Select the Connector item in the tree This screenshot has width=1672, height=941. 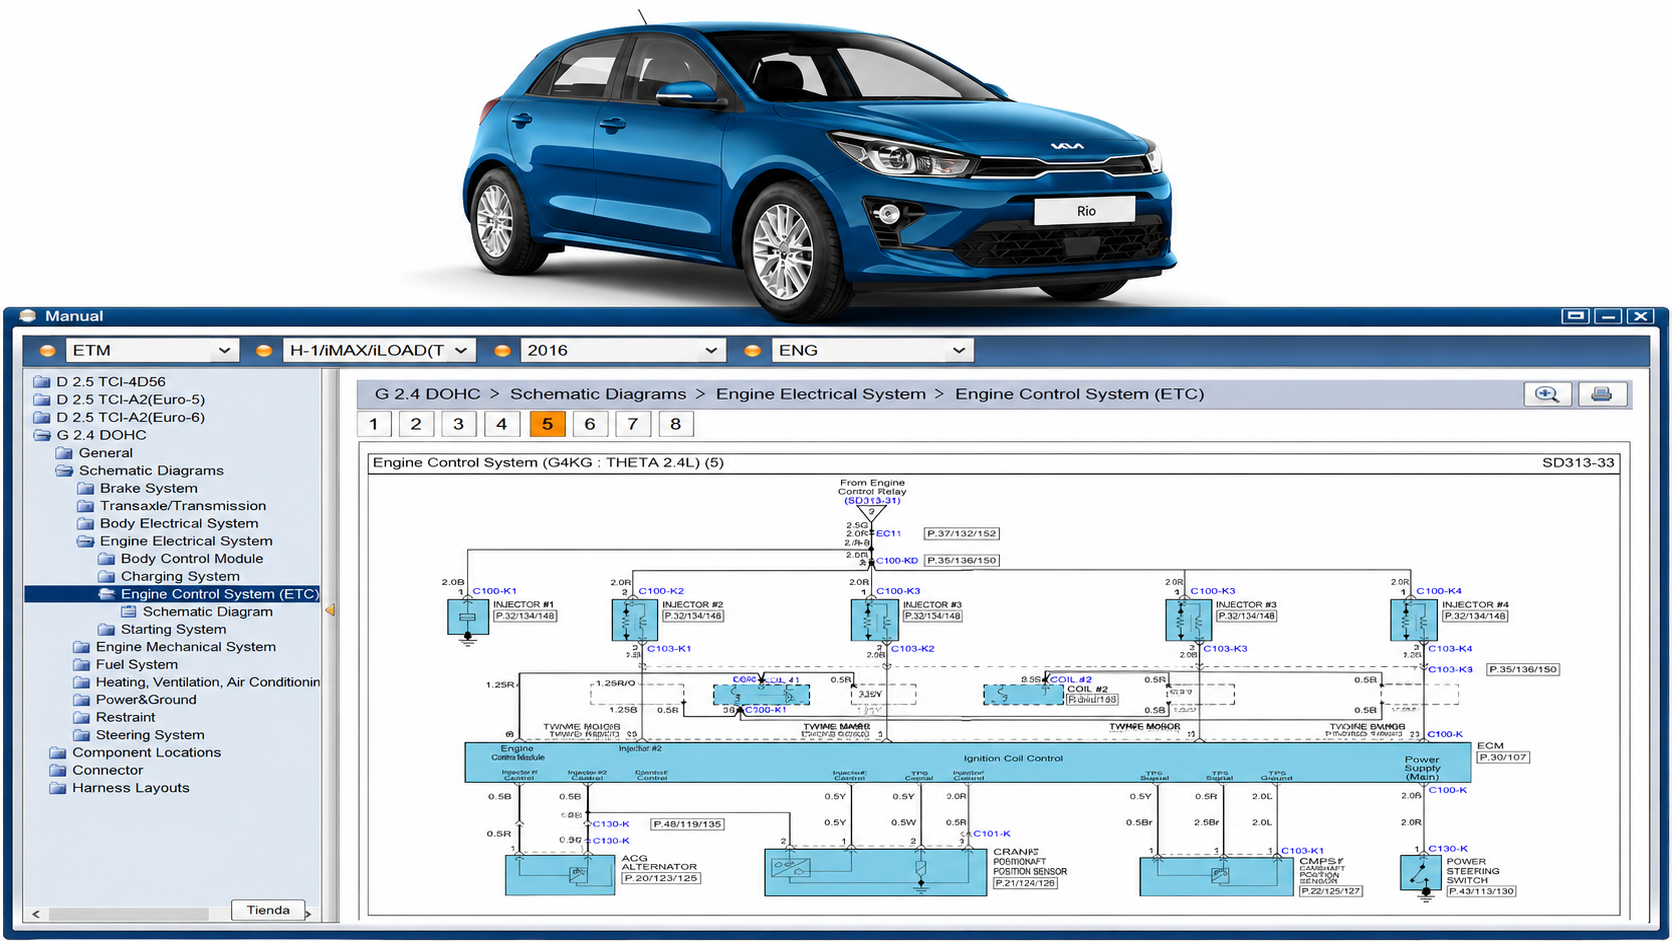107,771
